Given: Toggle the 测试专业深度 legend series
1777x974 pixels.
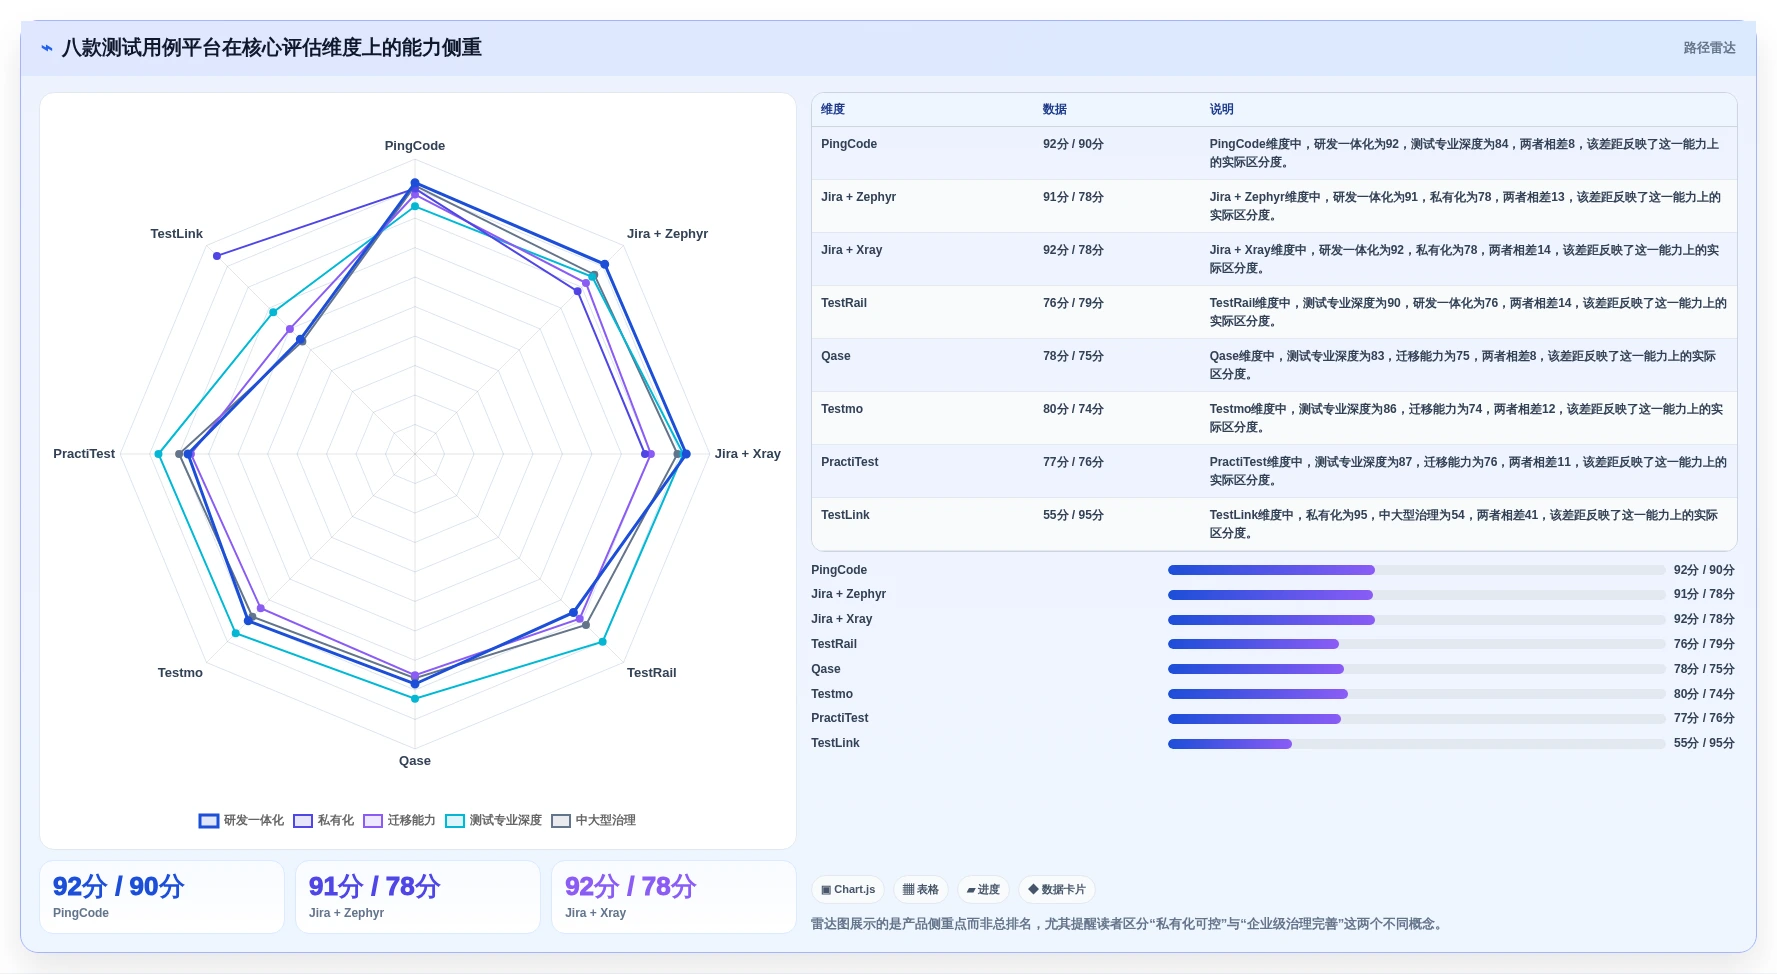Looking at the screenshot, I should pos(493,820).
